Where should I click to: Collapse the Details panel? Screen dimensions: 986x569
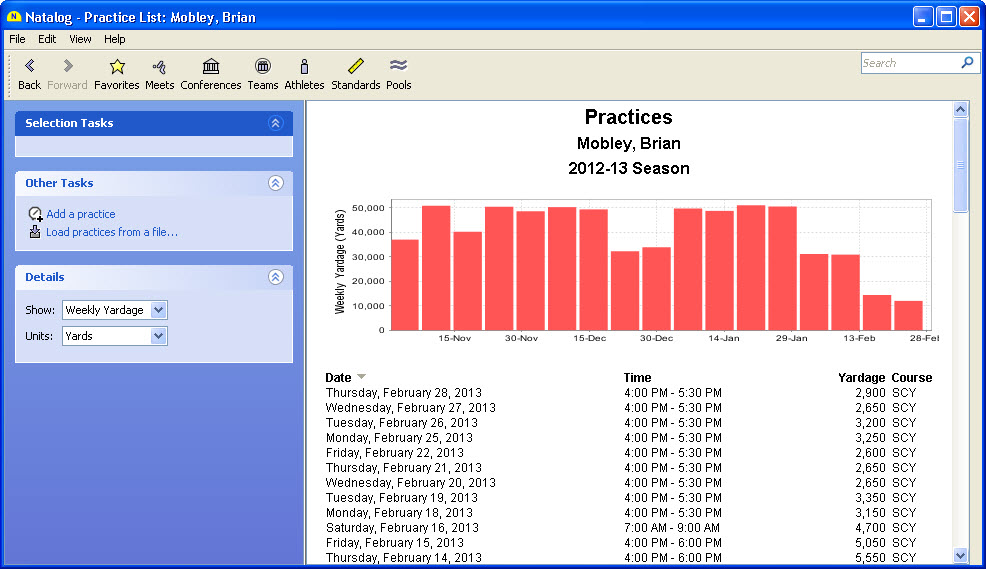276,277
